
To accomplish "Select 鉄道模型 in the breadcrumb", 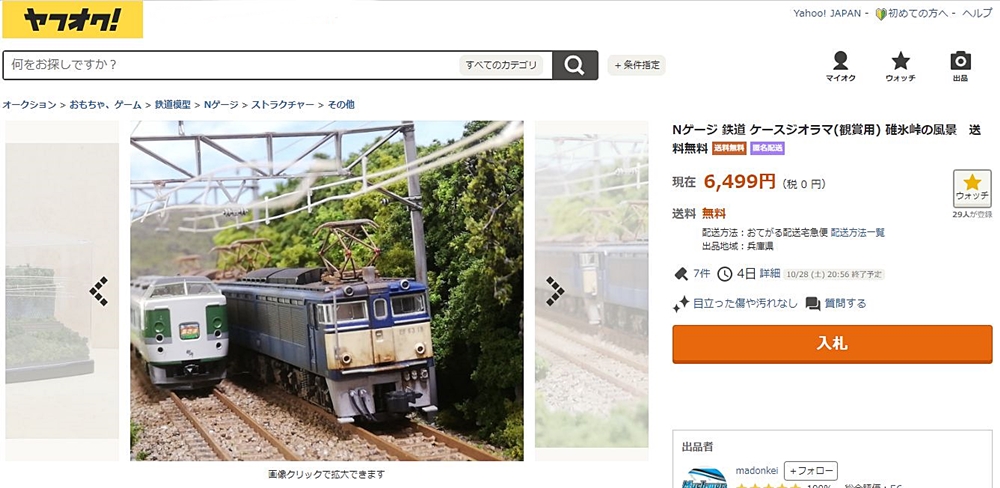I will point(172,105).
